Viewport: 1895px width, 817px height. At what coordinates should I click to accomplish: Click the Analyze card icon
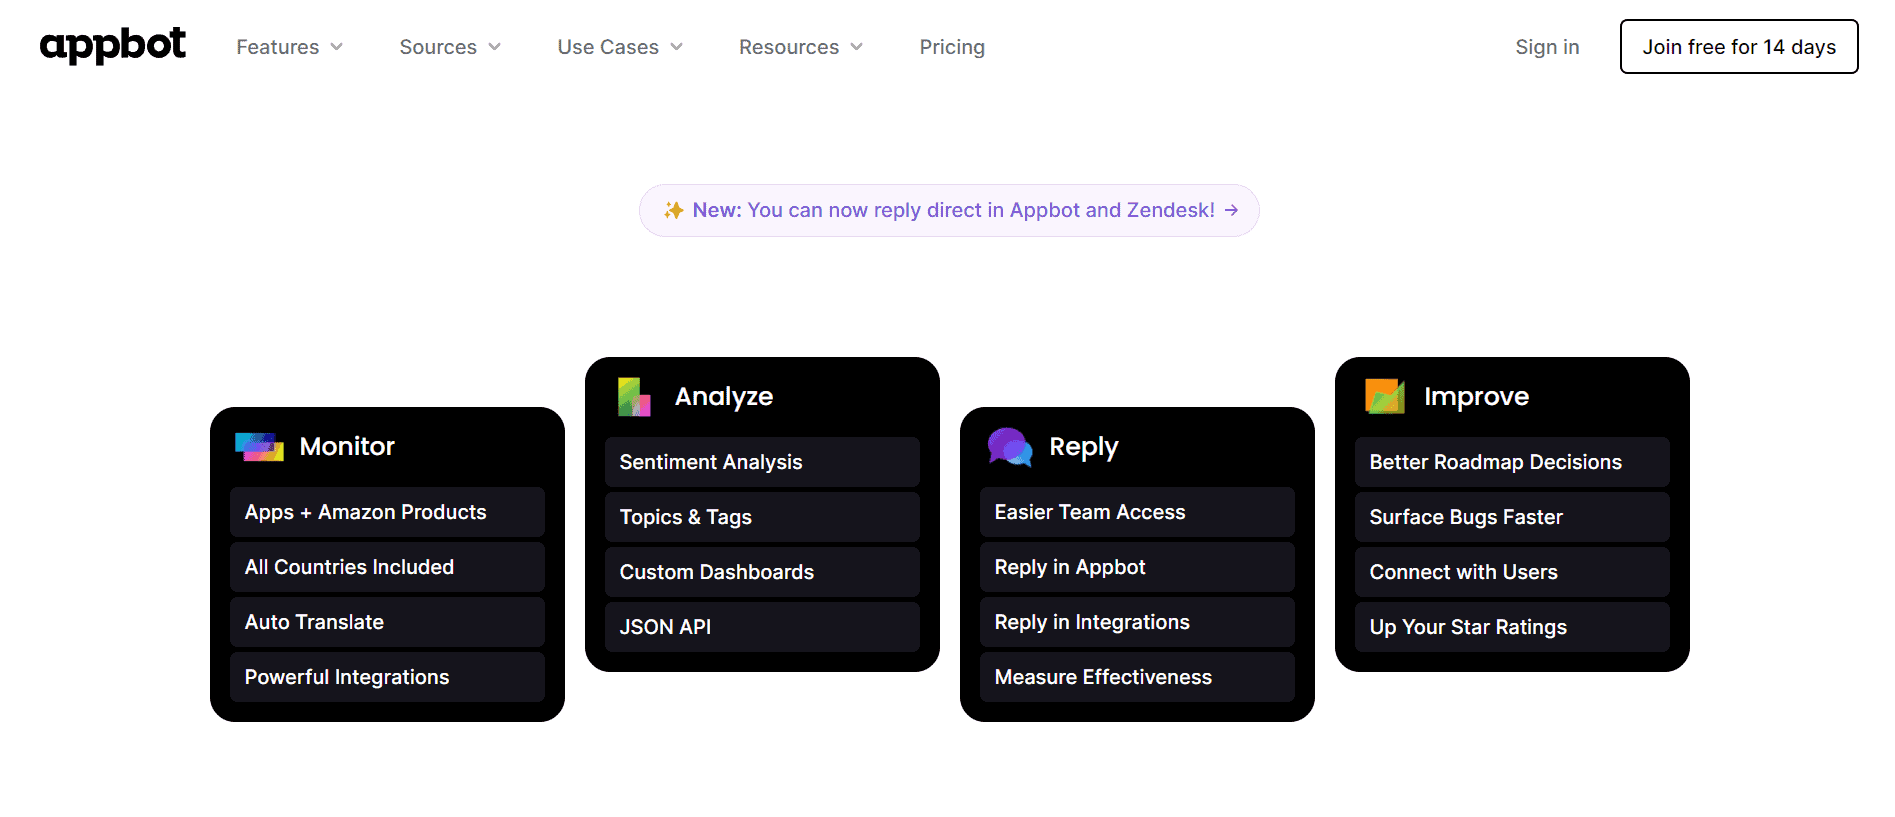tap(634, 396)
